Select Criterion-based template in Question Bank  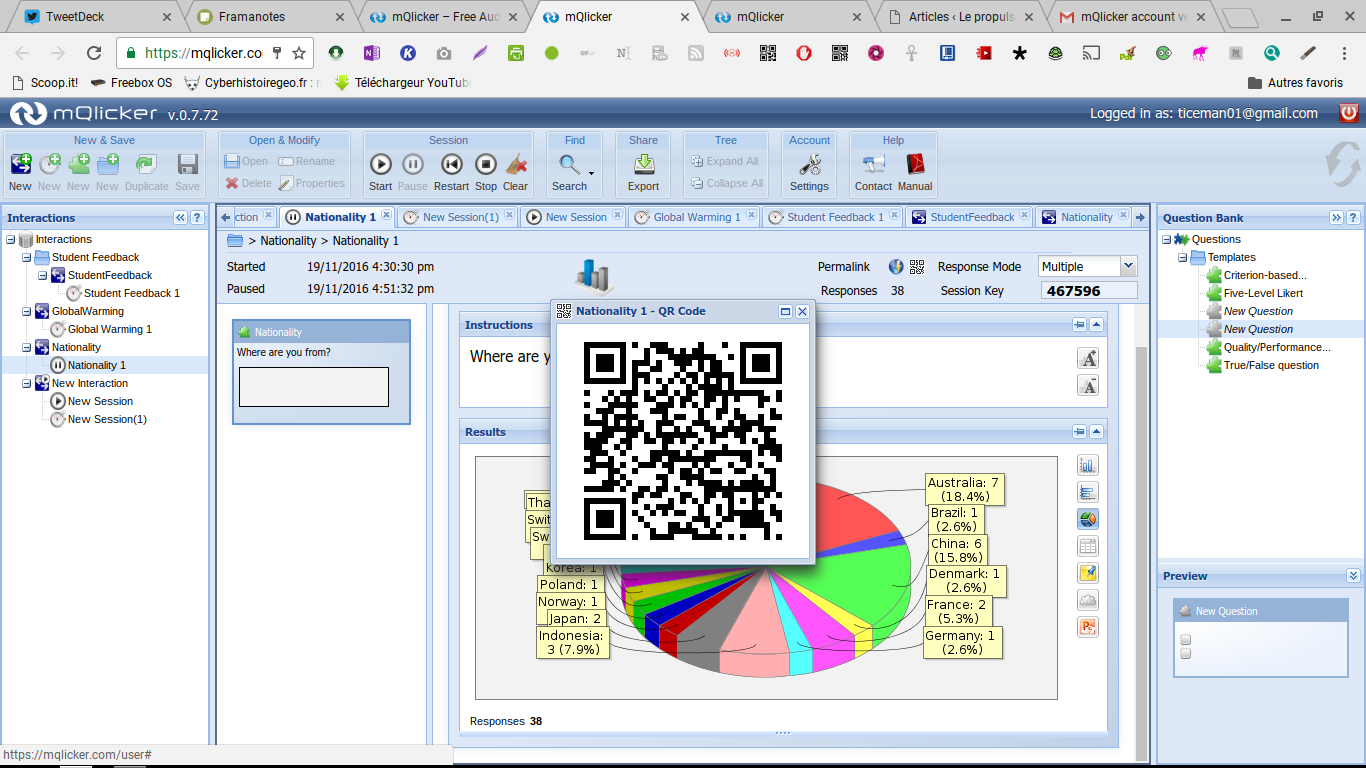point(1265,275)
